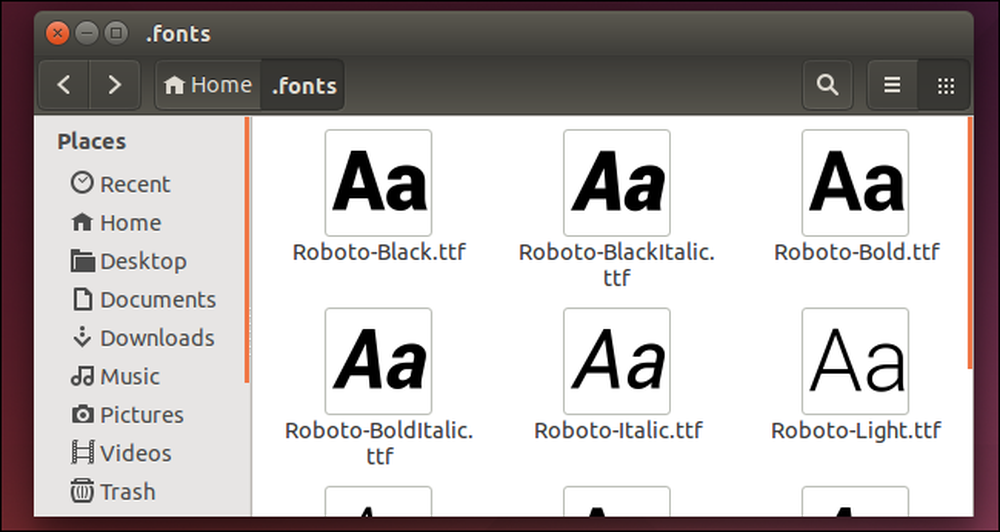Viewport: 1000px width, 532px height.
Task: Click the Roboto-Bold.ttf file name
Action: [857, 252]
